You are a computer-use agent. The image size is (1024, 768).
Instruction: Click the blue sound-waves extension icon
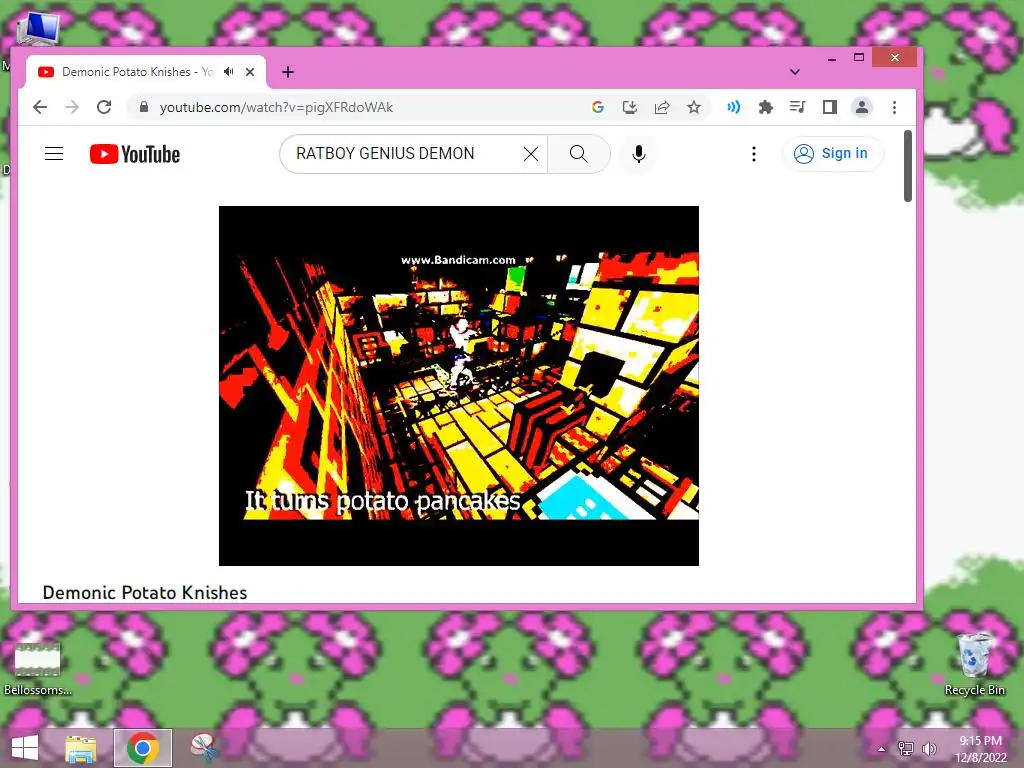click(x=733, y=107)
